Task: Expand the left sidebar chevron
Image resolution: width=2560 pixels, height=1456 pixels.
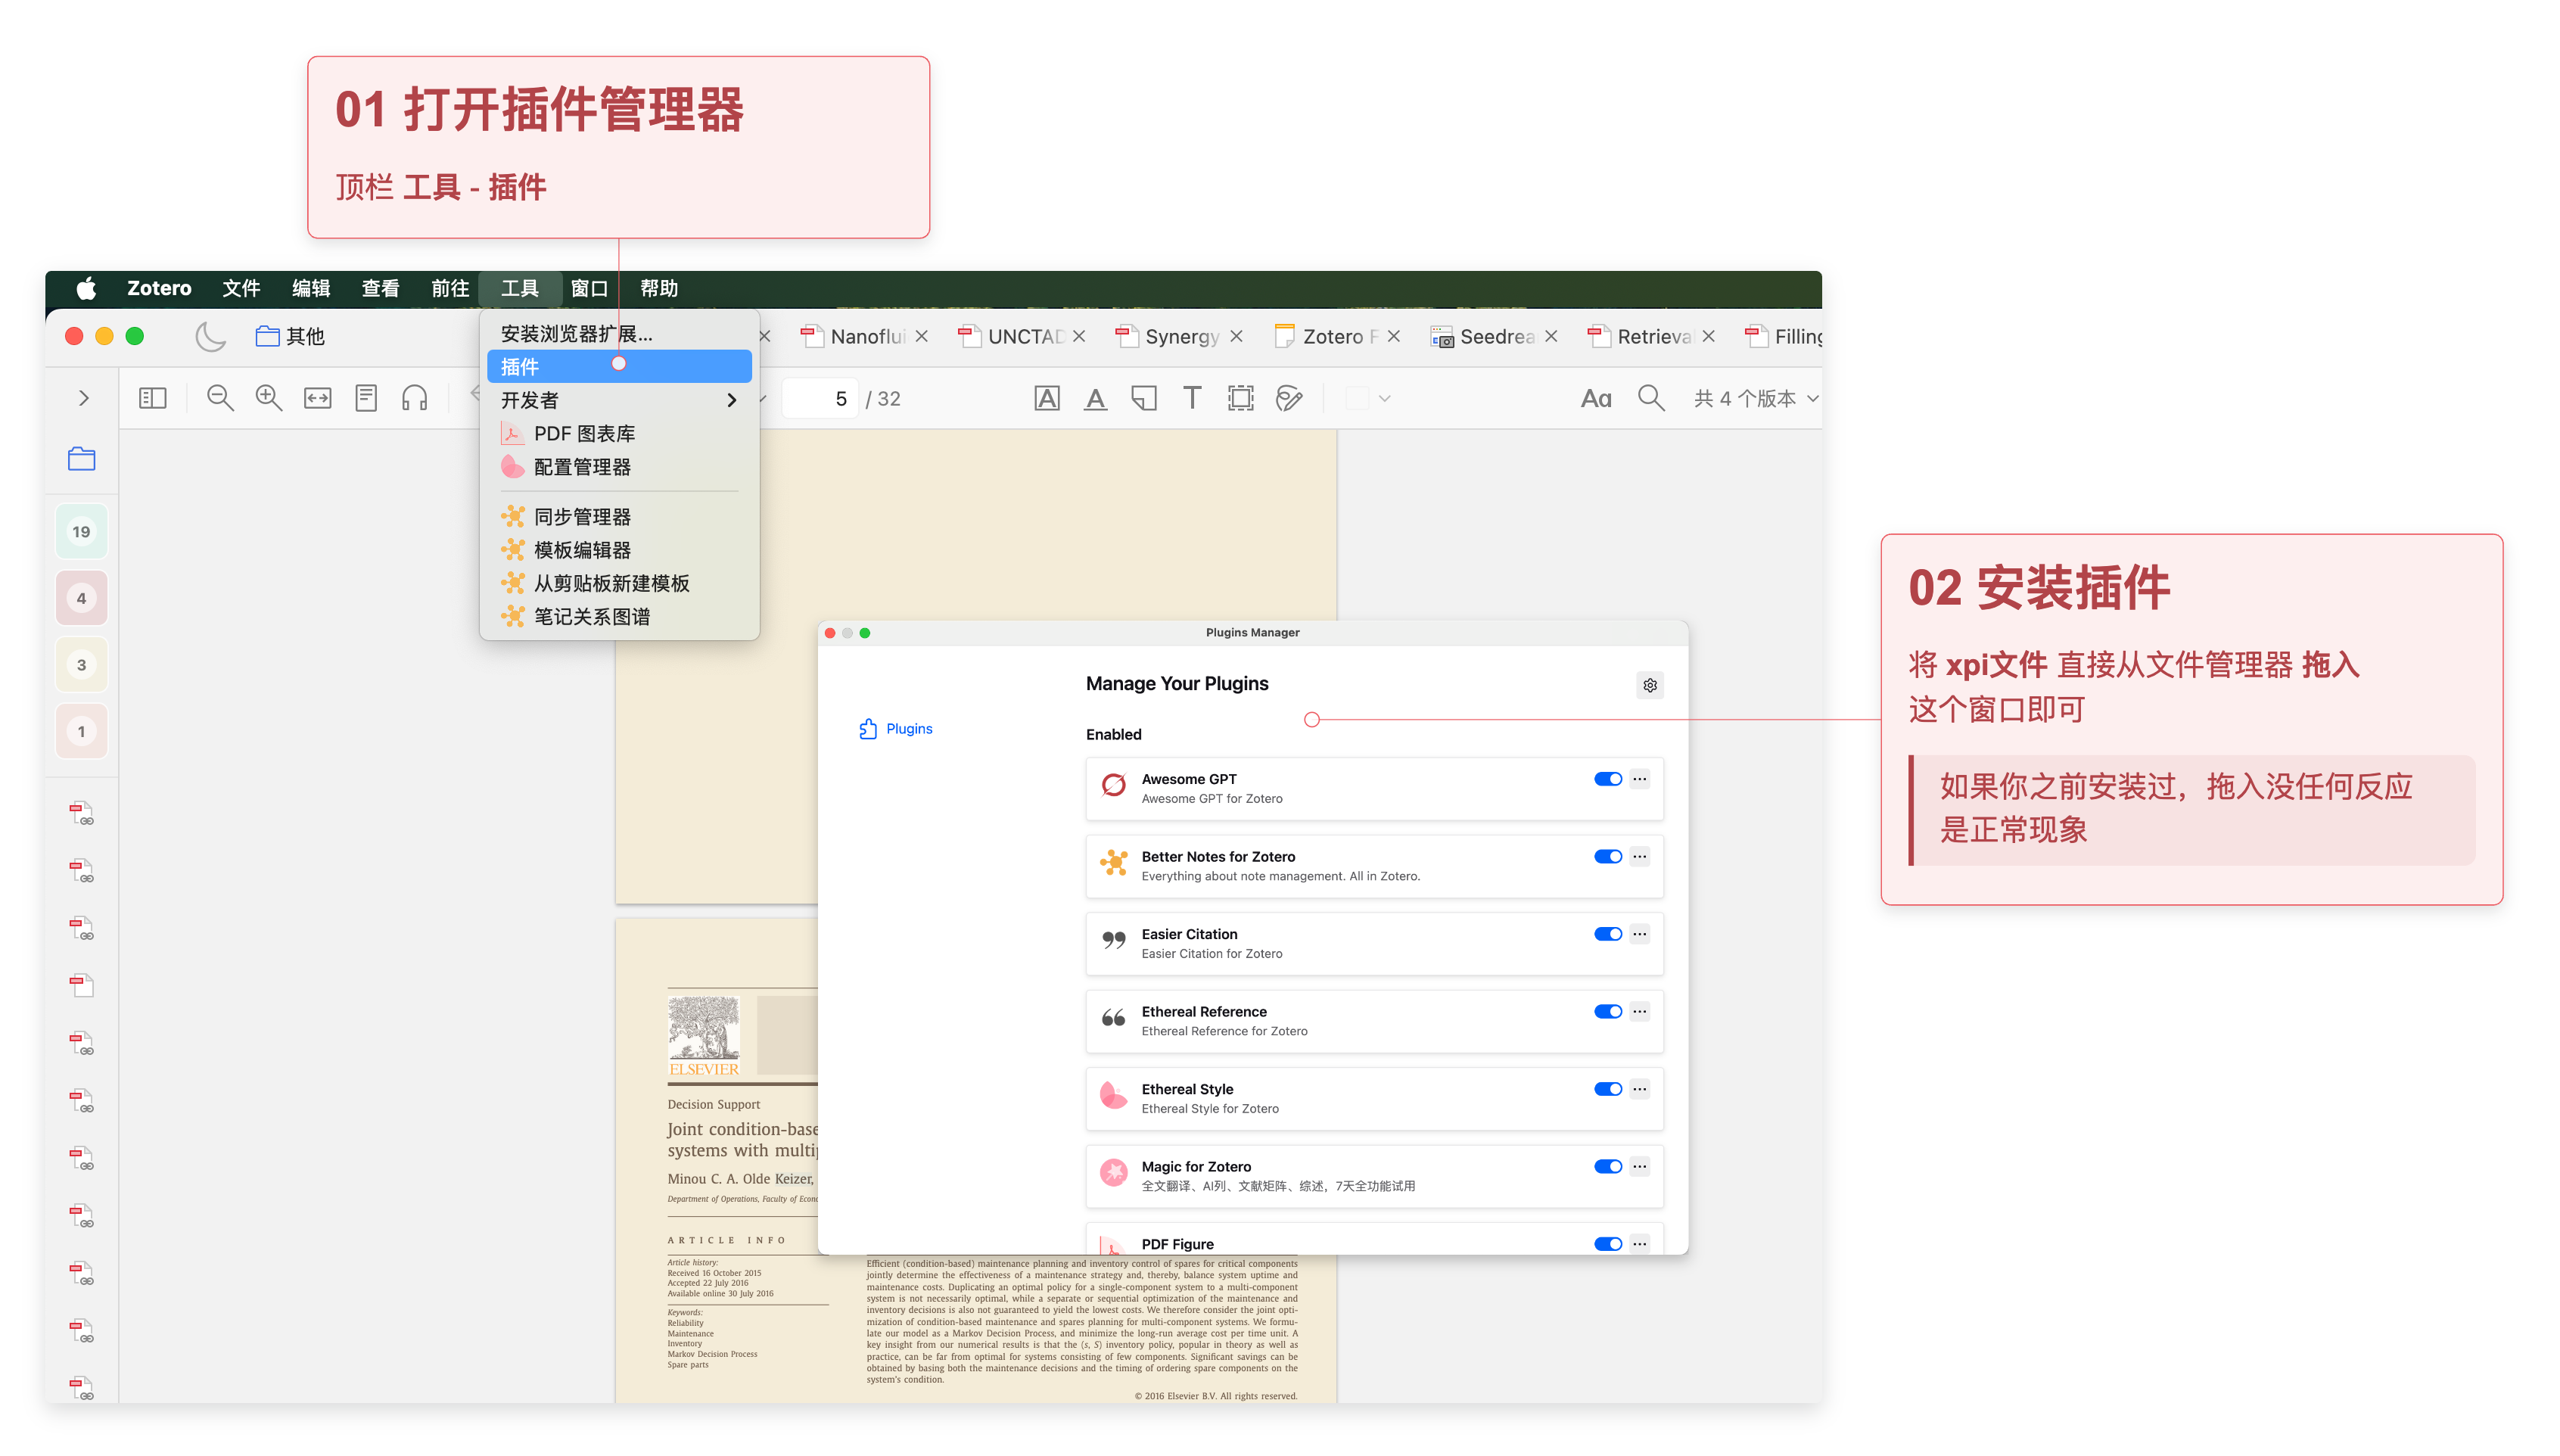Action: point(84,399)
